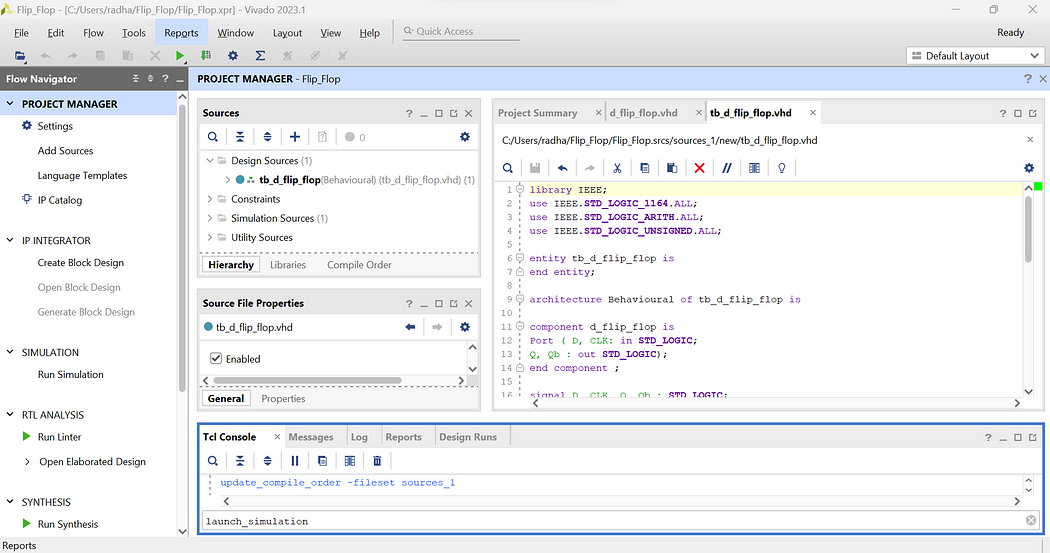Open the Default Layout dropdown
The height and width of the screenshot is (553, 1050).
[x=975, y=56]
